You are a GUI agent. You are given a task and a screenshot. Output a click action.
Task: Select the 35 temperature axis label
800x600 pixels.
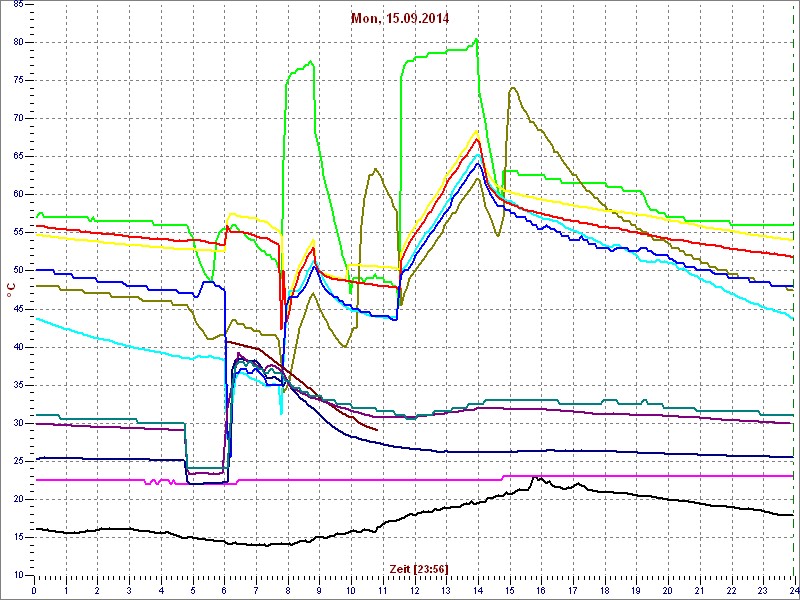(x=17, y=385)
